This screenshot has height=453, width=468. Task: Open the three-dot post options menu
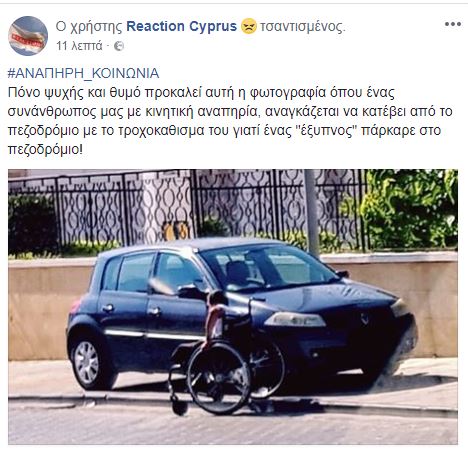(x=453, y=24)
